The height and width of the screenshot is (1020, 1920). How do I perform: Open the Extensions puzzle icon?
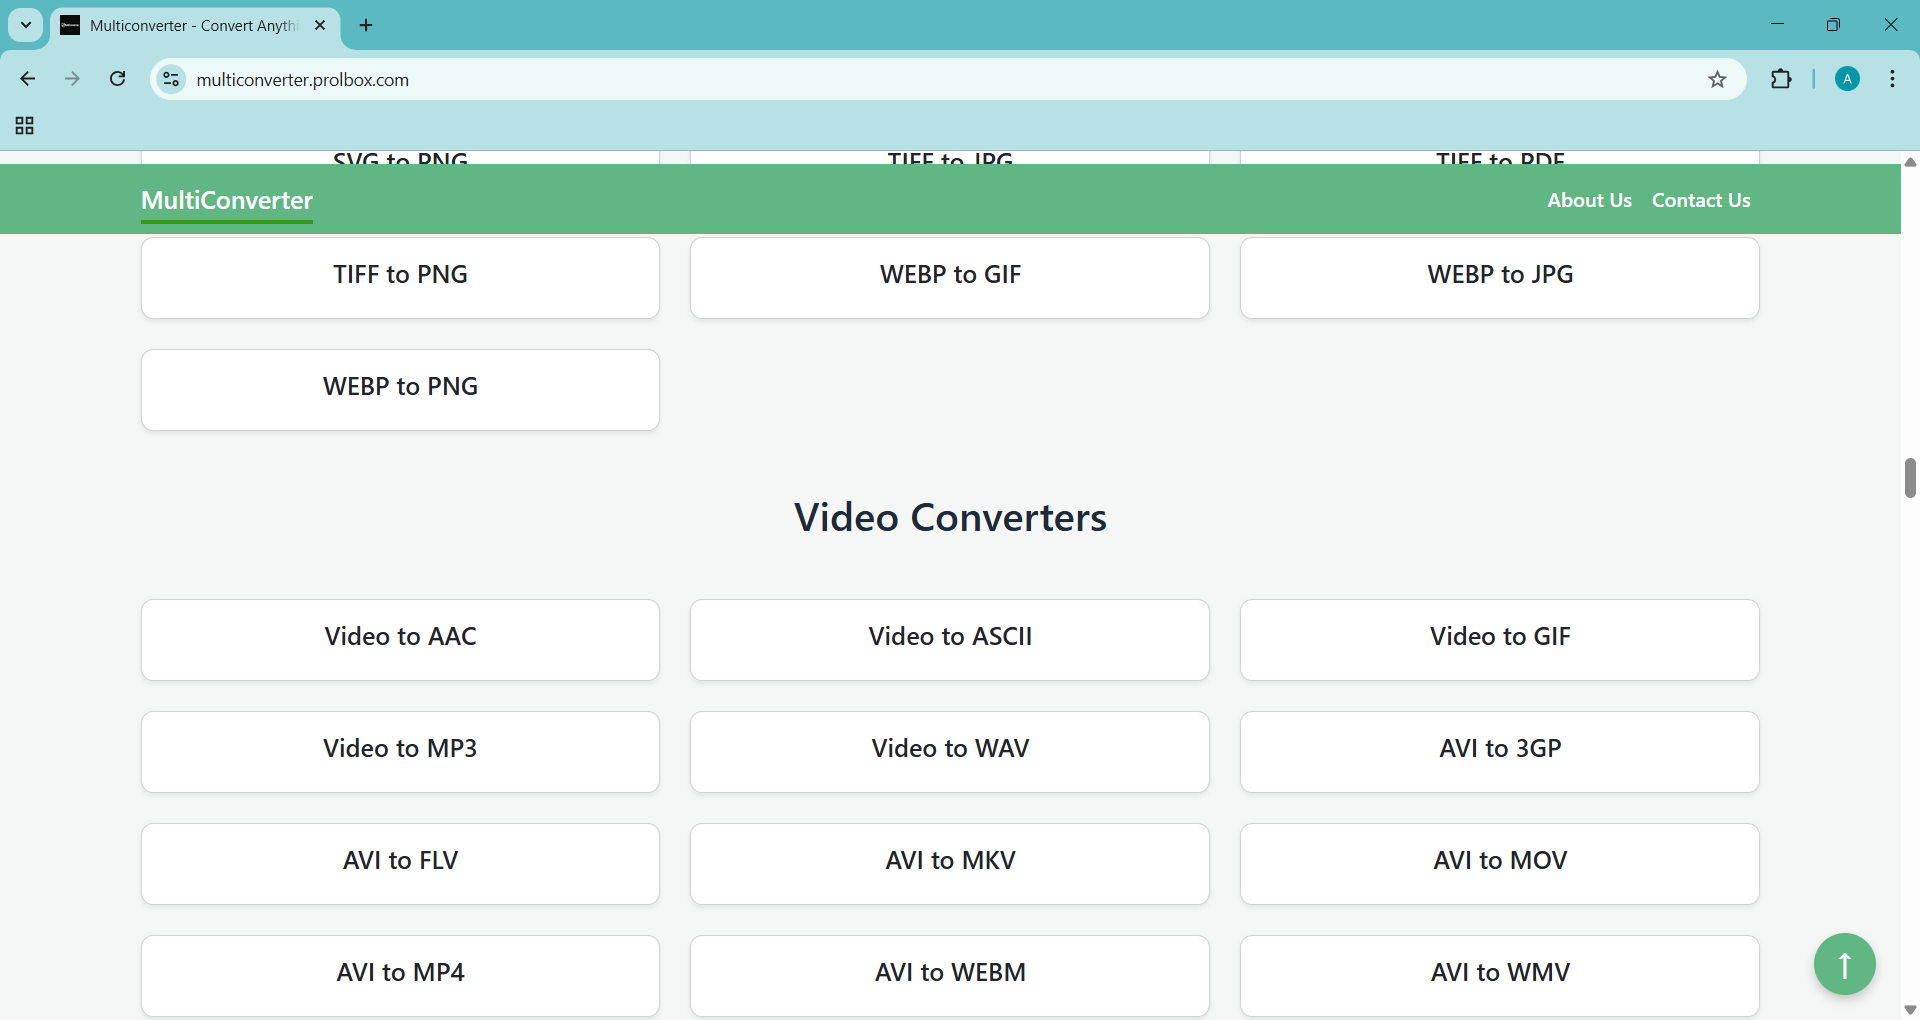pyautogui.click(x=1781, y=80)
